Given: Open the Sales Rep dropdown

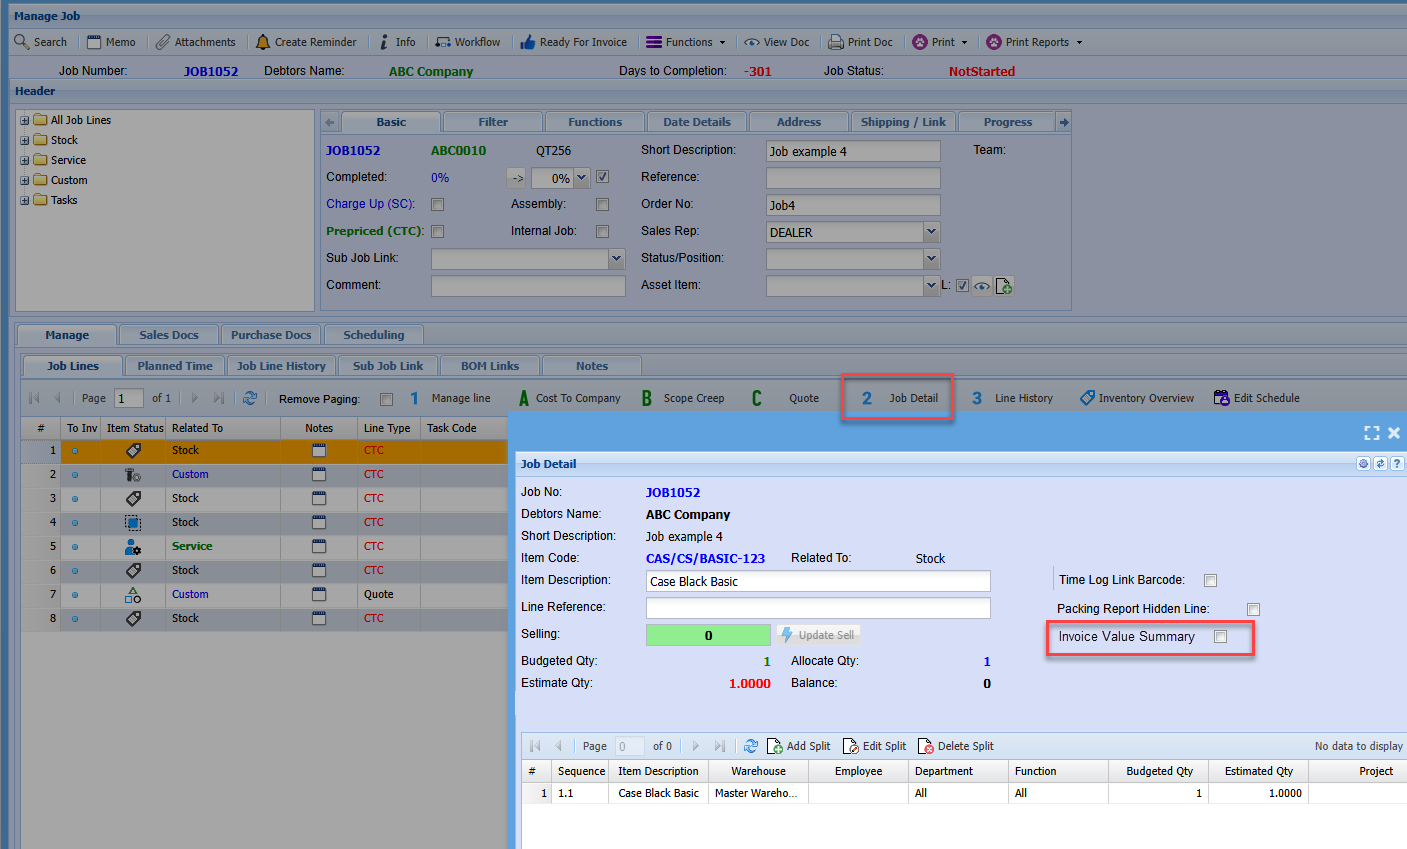Looking at the screenshot, I should [x=931, y=232].
